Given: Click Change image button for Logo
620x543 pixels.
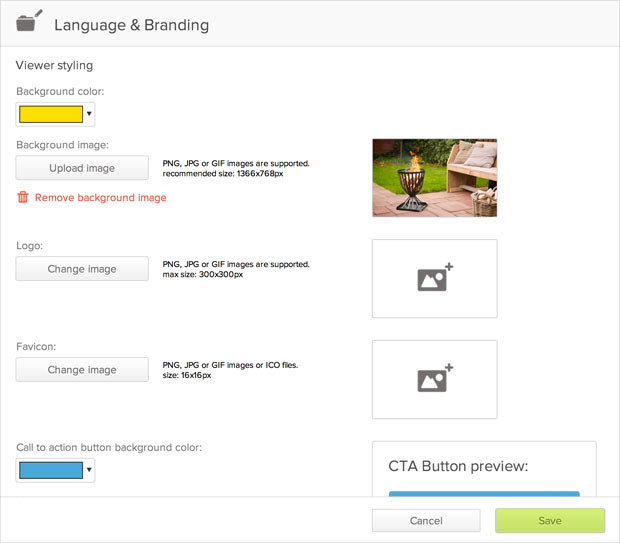Looking at the screenshot, I should pos(82,269).
